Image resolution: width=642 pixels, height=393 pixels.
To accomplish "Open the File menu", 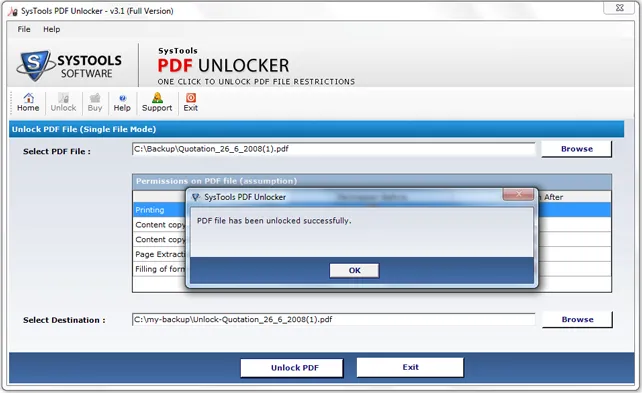I will 24,29.
